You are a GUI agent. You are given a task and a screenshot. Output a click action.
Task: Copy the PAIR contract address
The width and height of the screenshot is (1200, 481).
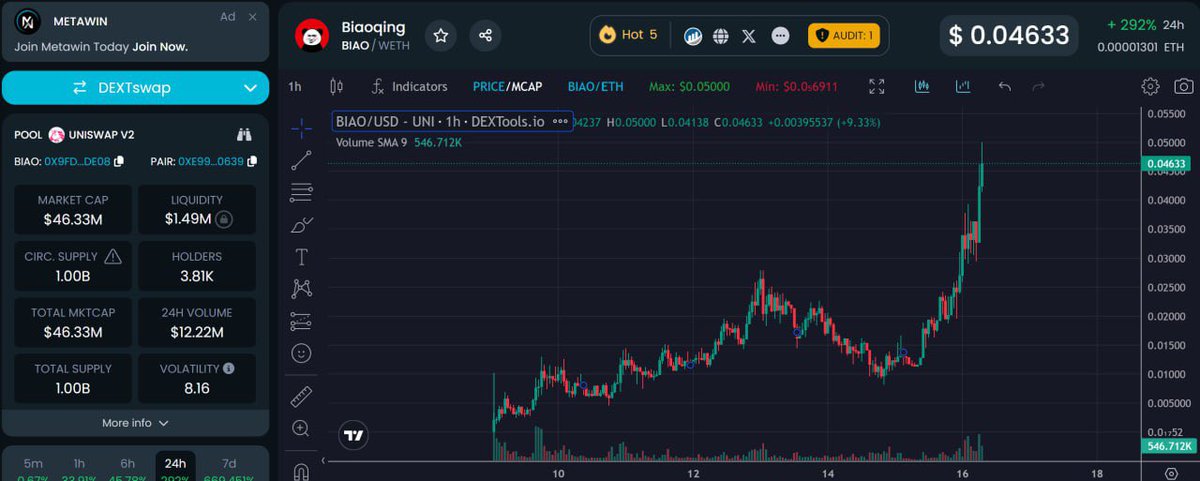[x=252, y=161]
